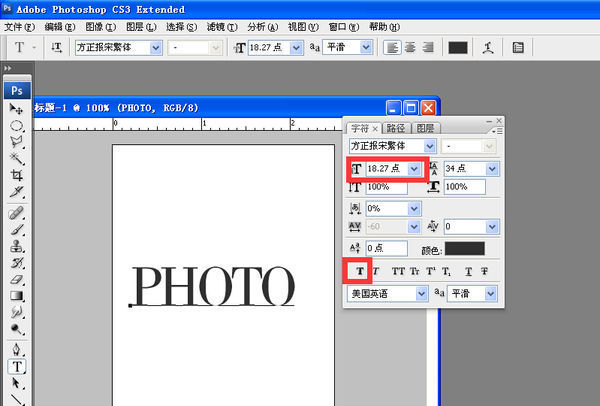The image size is (600, 406).
Task: Open Character panel flyout menu
Action: click(497, 131)
